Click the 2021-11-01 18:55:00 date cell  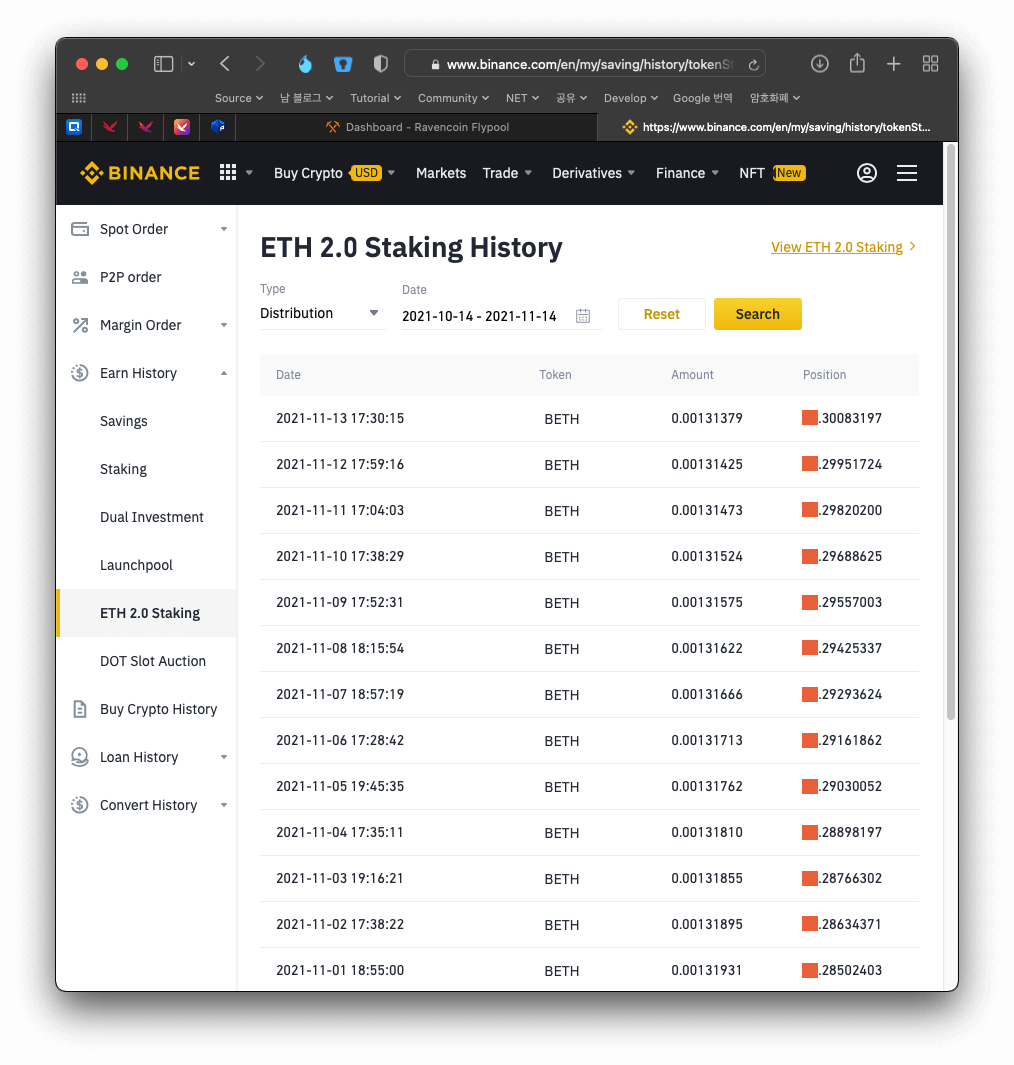pos(340,971)
